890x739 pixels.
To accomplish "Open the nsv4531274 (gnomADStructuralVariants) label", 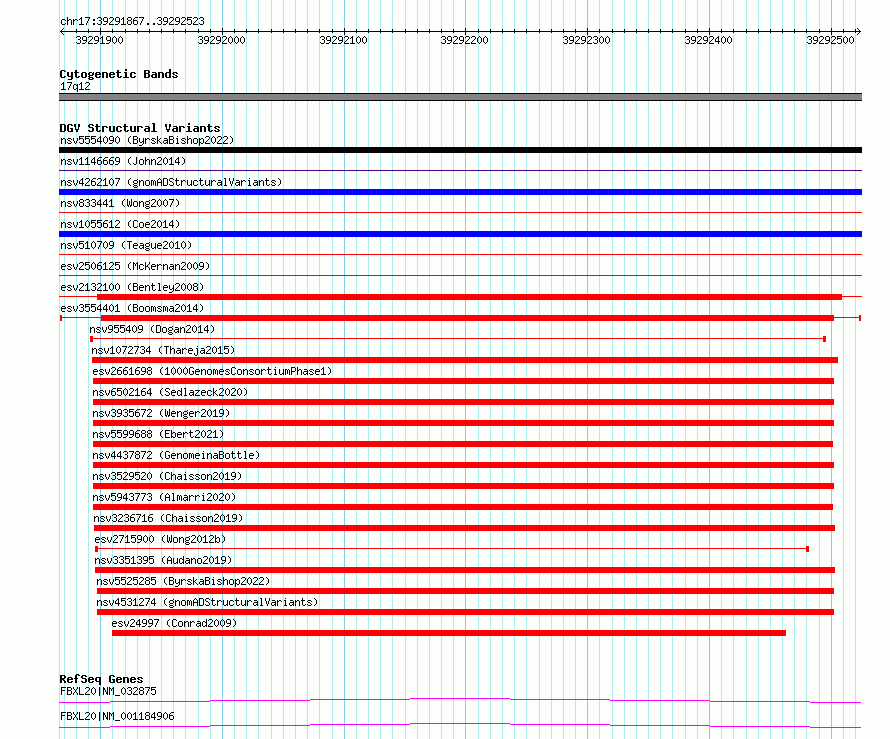I will 207,602.
